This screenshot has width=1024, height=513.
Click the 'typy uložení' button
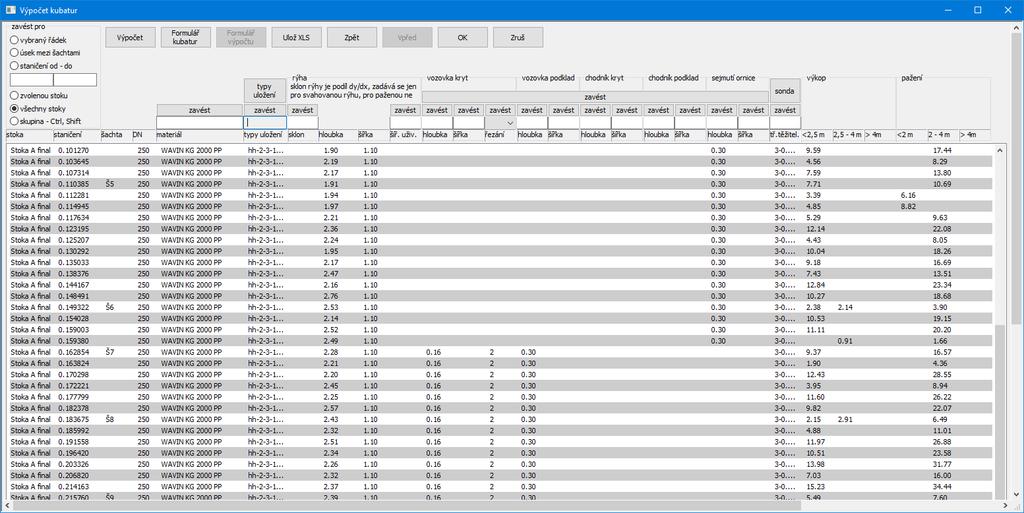pyautogui.click(x=264, y=91)
